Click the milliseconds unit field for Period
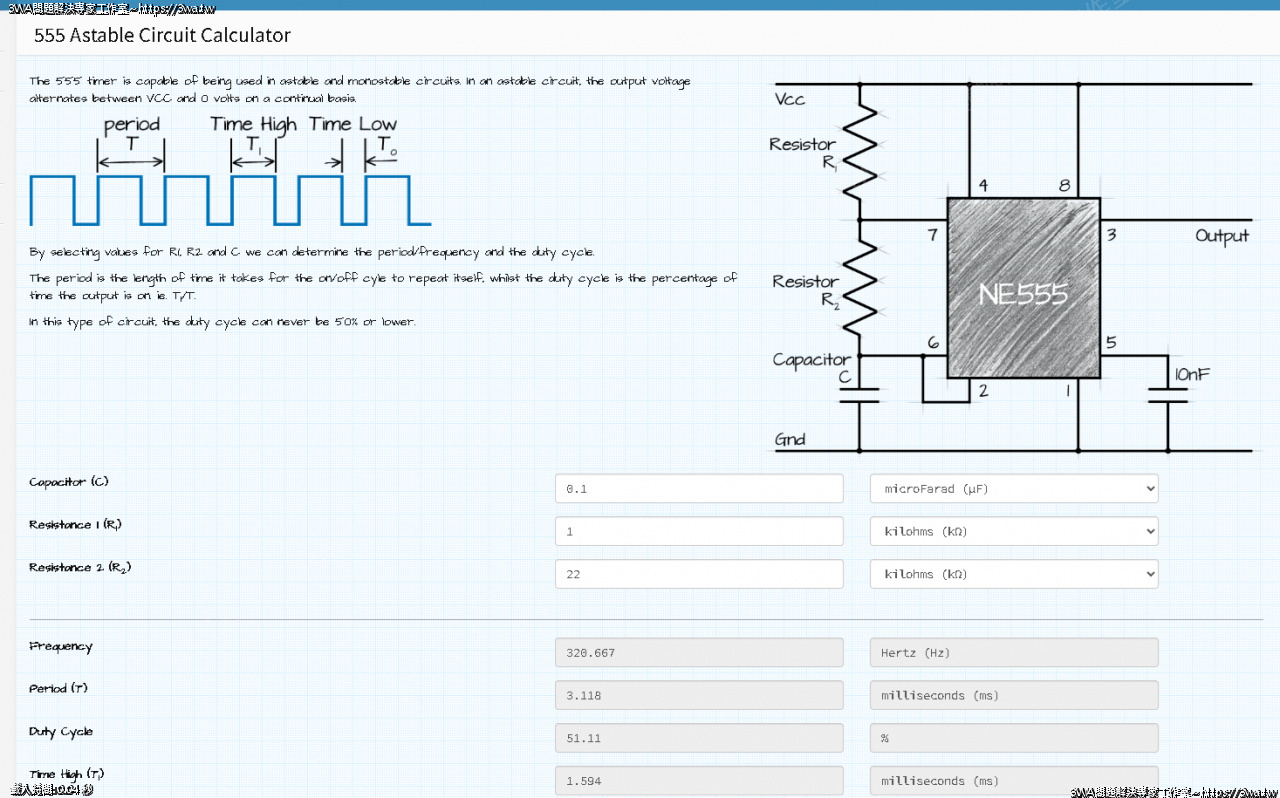 click(1013, 695)
